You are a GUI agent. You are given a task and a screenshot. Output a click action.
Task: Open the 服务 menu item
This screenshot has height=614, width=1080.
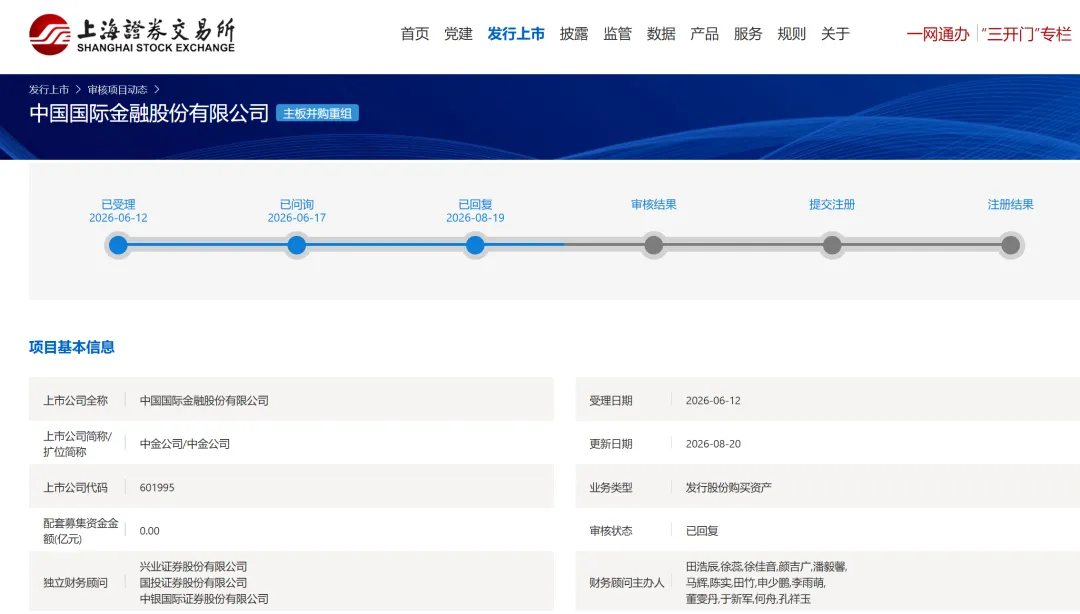coord(747,34)
